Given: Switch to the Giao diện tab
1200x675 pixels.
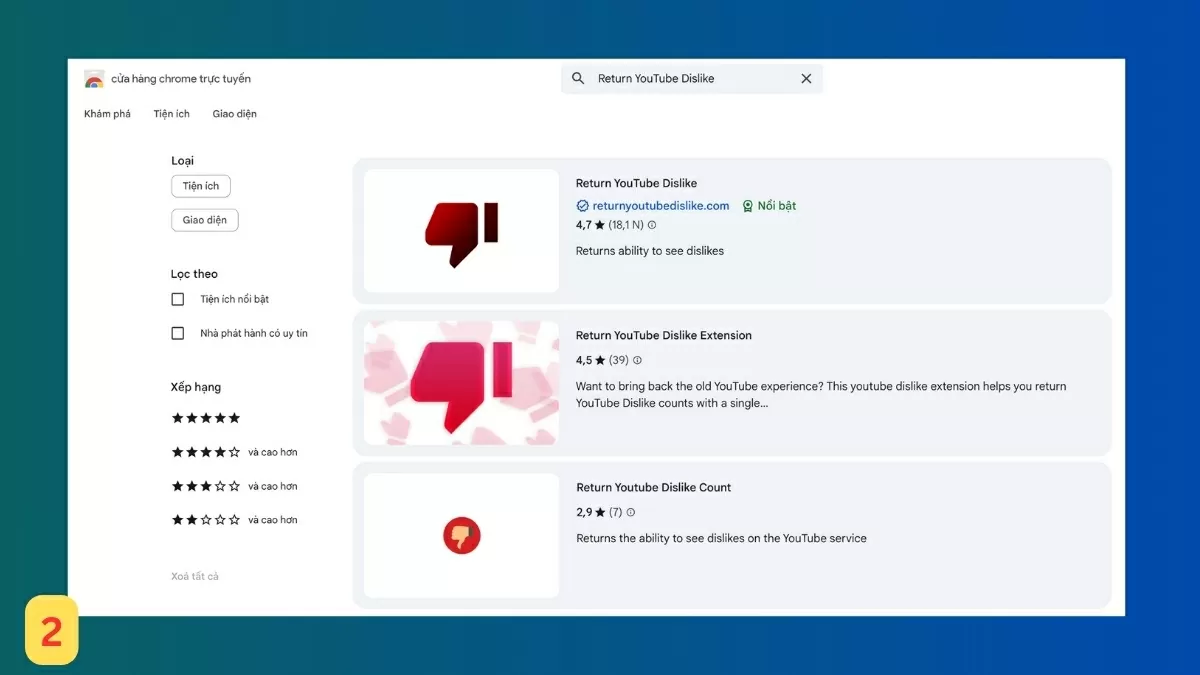Looking at the screenshot, I should click(234, 114).
